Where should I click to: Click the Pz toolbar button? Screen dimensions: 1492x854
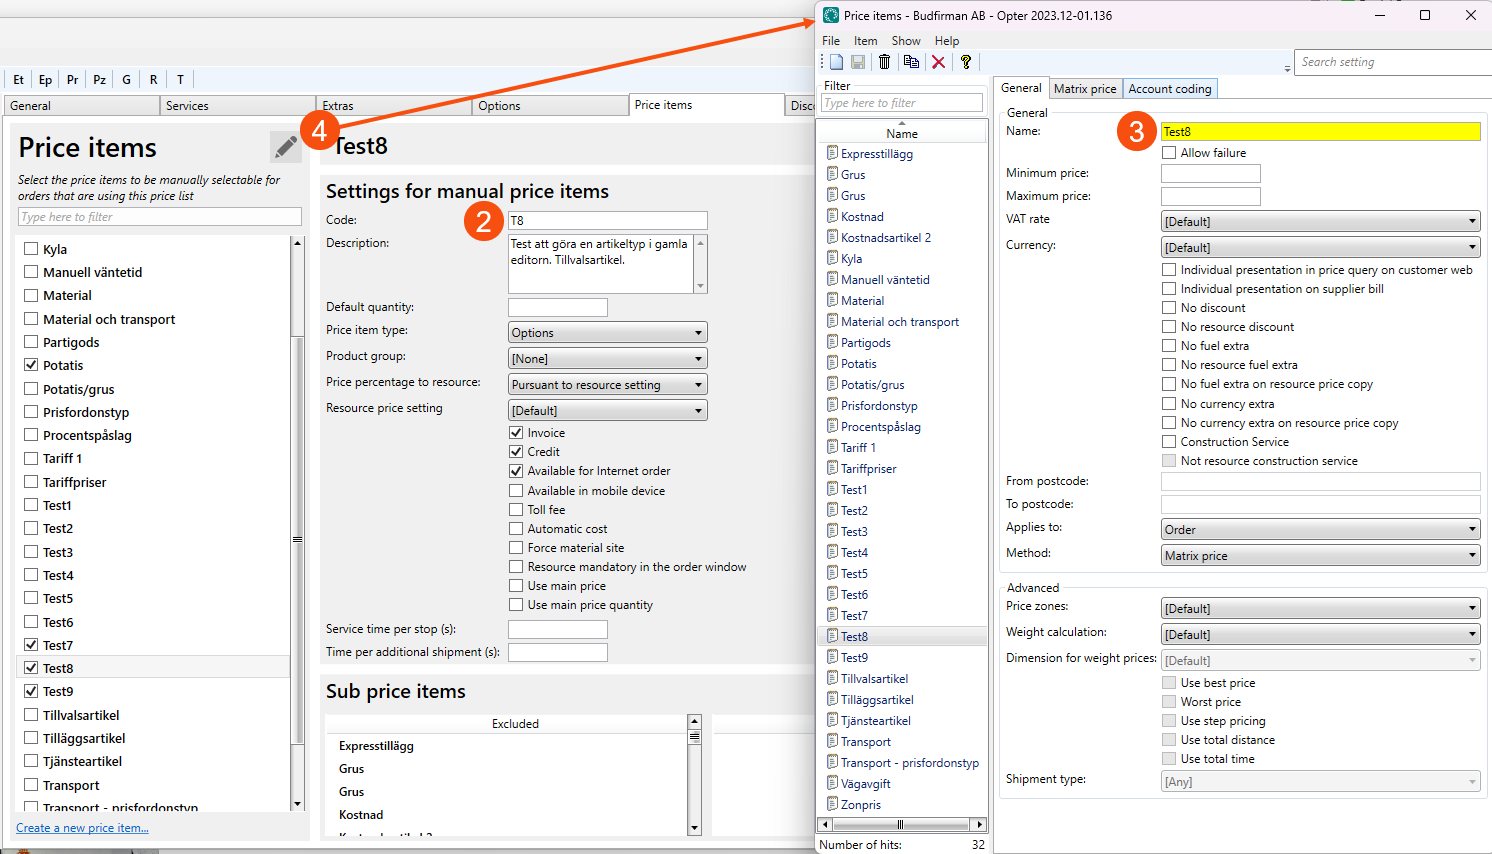pos(99,80)
